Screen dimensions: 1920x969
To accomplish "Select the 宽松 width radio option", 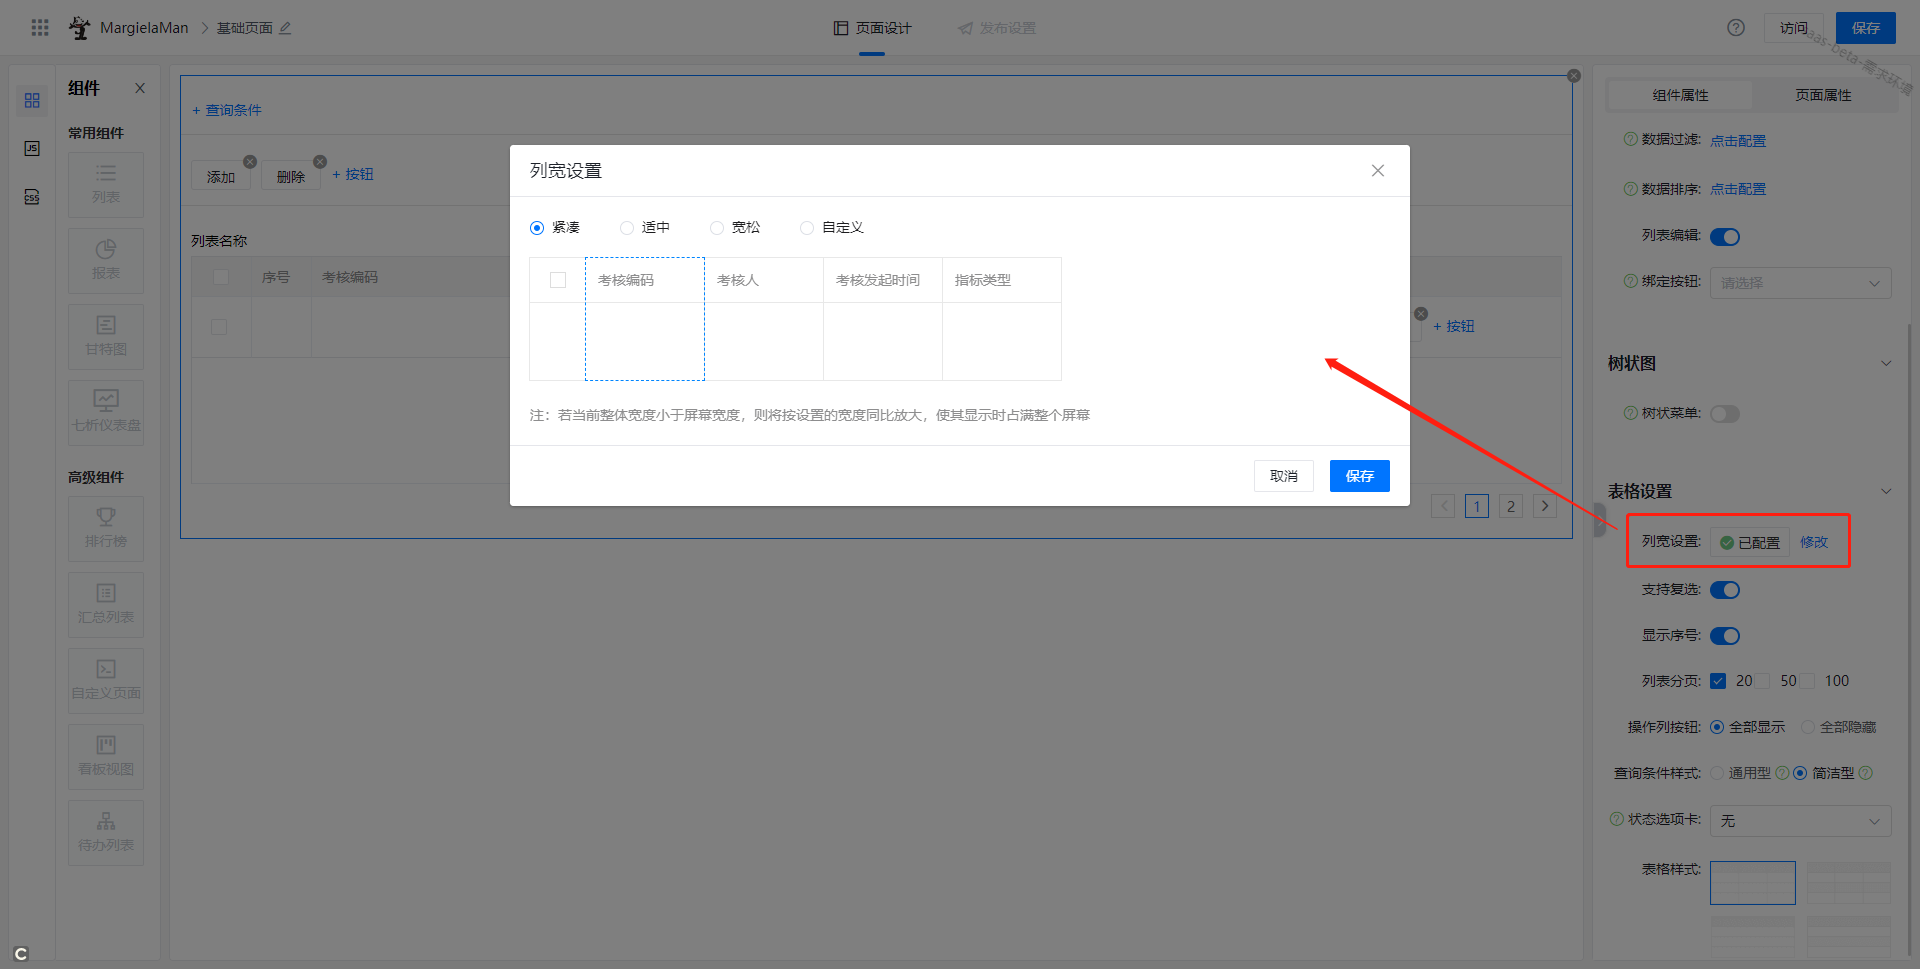I will tap(717, 228).
